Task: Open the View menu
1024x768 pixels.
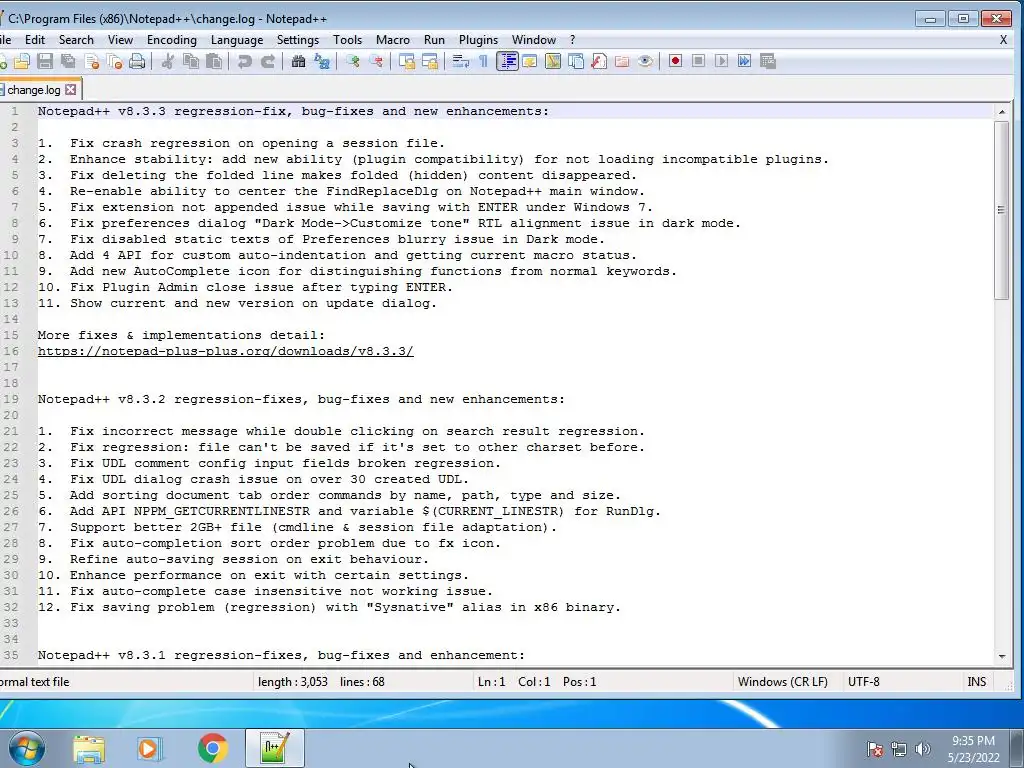Action: (120, 40)
